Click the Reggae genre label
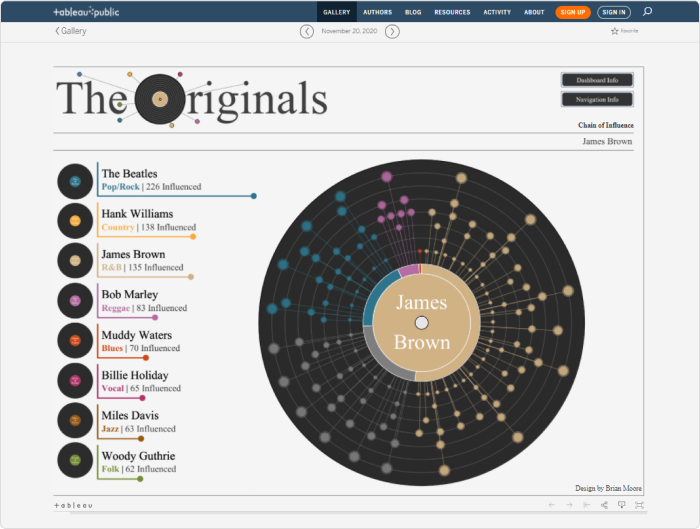The width and height of the screenshot is (700, 529). [x=116, y=308]
